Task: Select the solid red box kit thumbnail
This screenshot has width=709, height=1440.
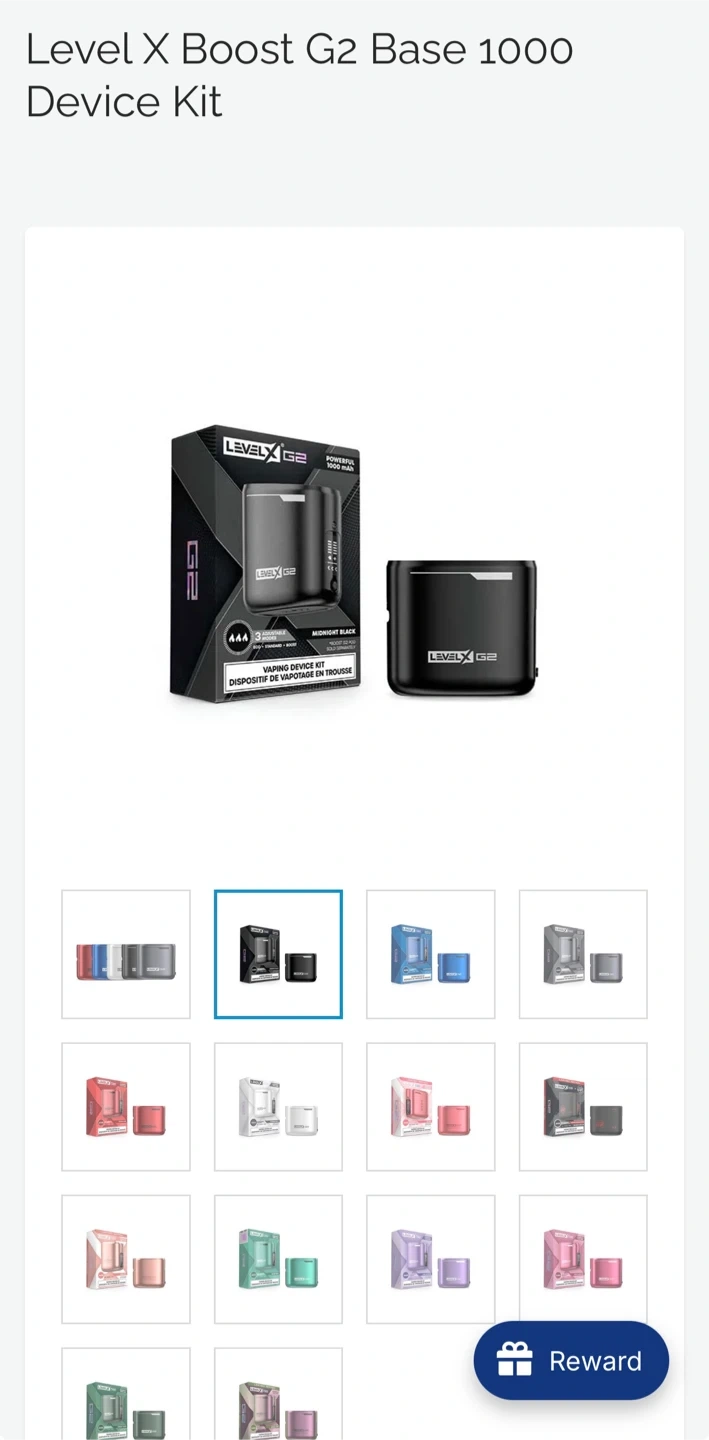Action: click(x=126, y=1107)
